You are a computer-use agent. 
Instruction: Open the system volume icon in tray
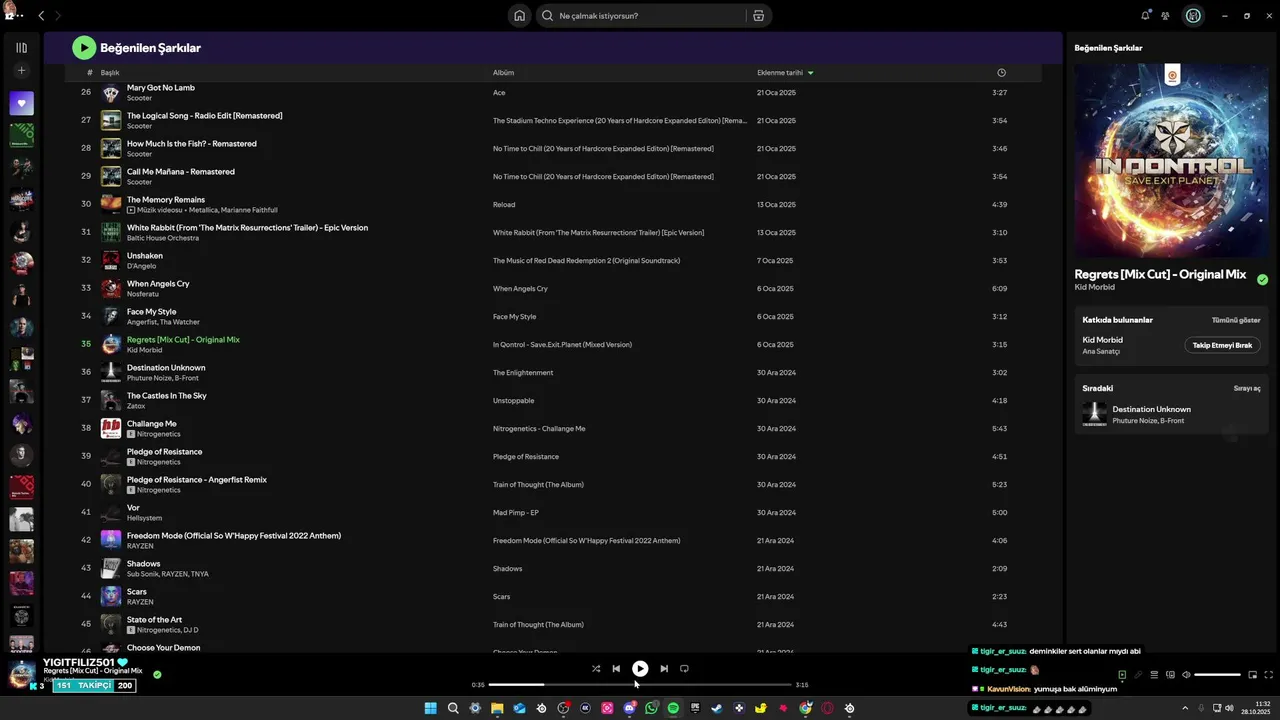(1230, 708)
